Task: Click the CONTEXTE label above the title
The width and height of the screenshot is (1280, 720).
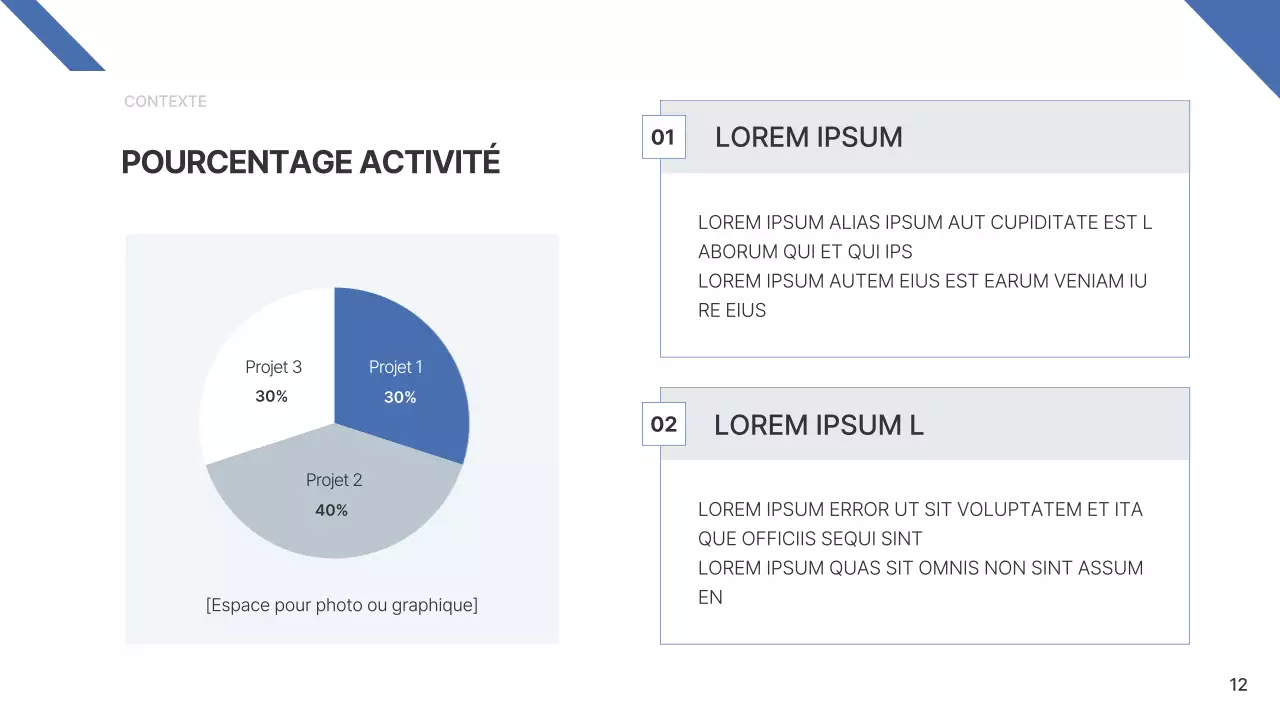Action: [165, 101]
